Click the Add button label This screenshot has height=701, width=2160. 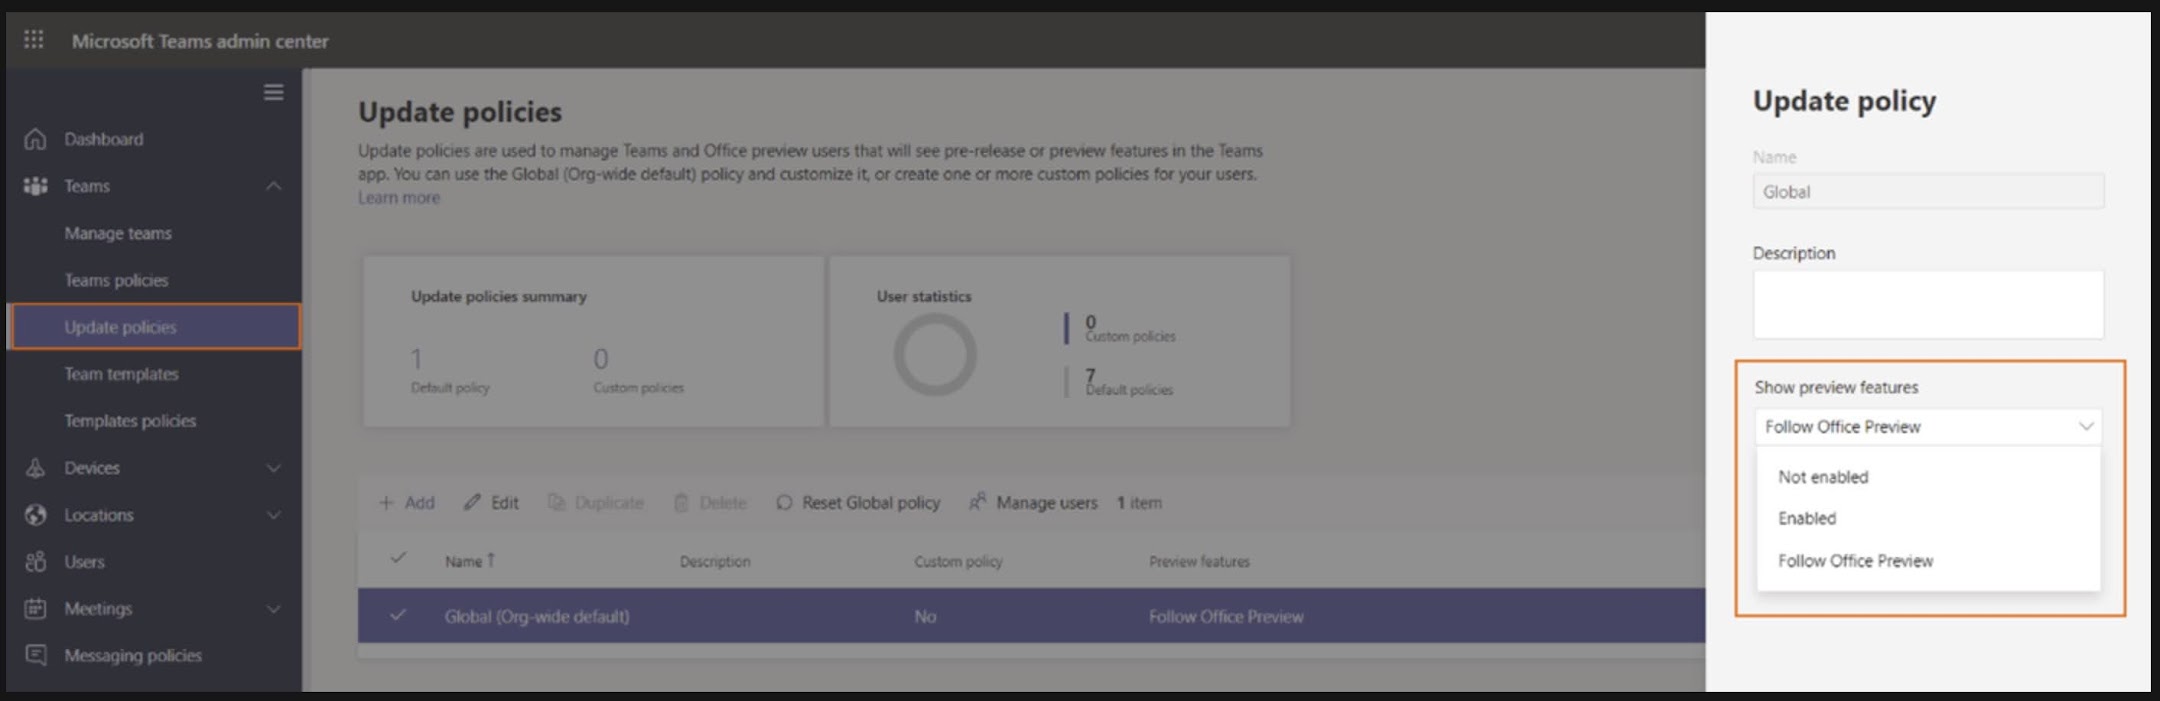pyautogui.click(x=419, y=503)
